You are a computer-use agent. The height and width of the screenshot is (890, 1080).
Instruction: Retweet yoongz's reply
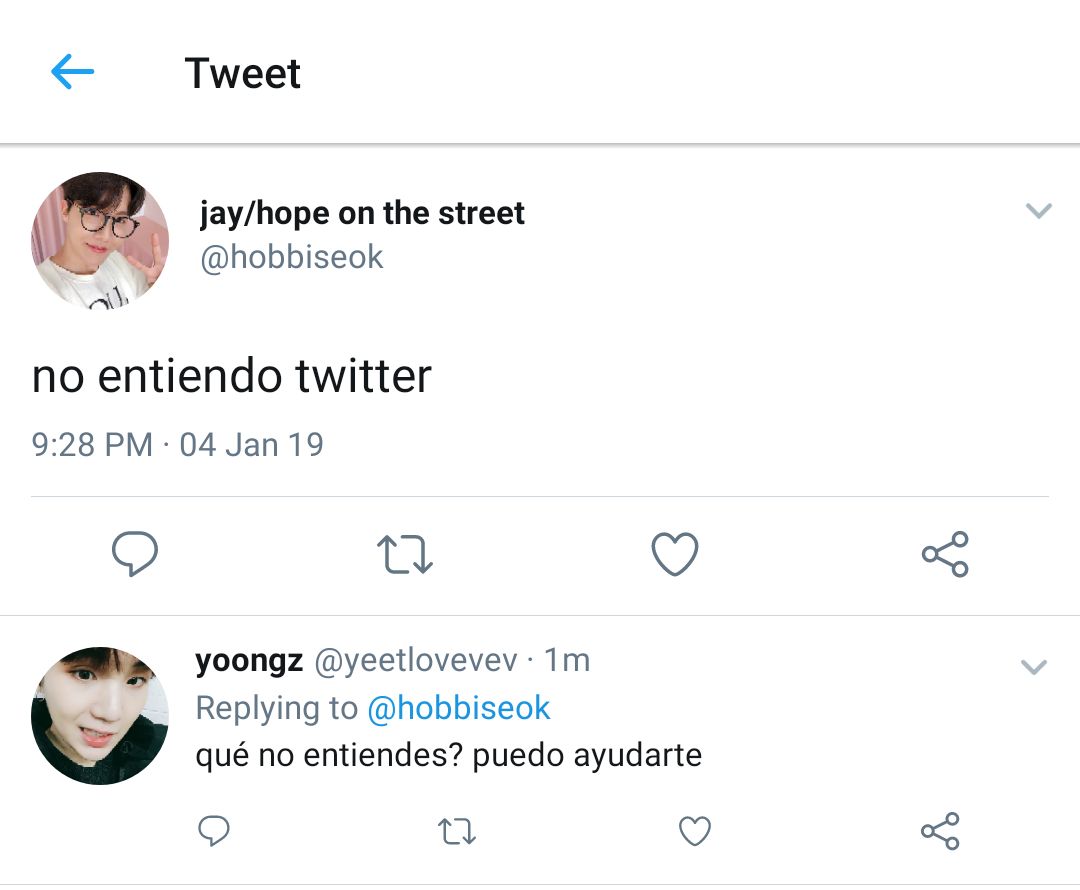pyautogui.click(x=457, y=831)
